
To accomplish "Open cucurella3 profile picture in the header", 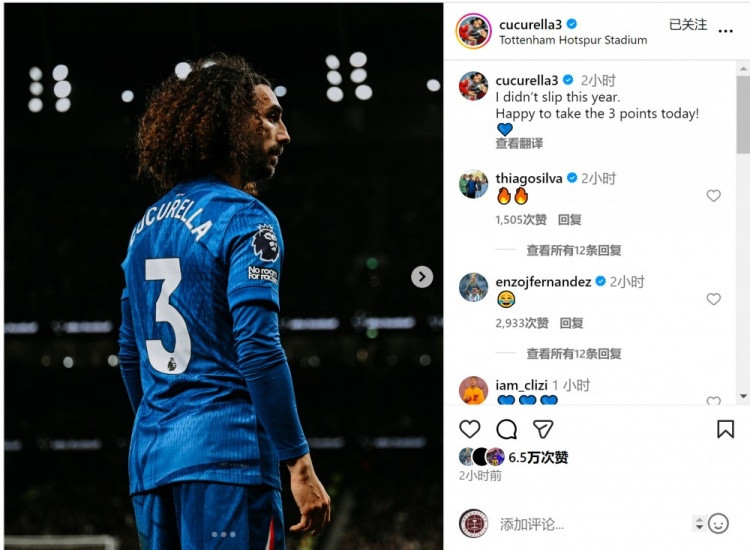I will (473, 31).
